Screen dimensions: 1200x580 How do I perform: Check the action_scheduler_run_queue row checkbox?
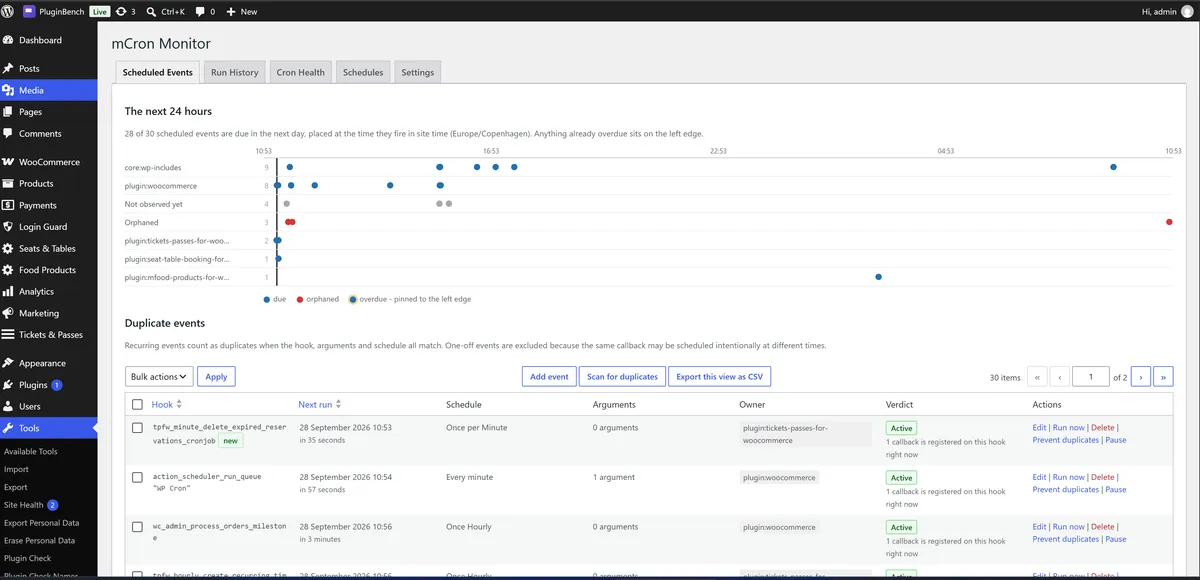click(x=138, y=477)
